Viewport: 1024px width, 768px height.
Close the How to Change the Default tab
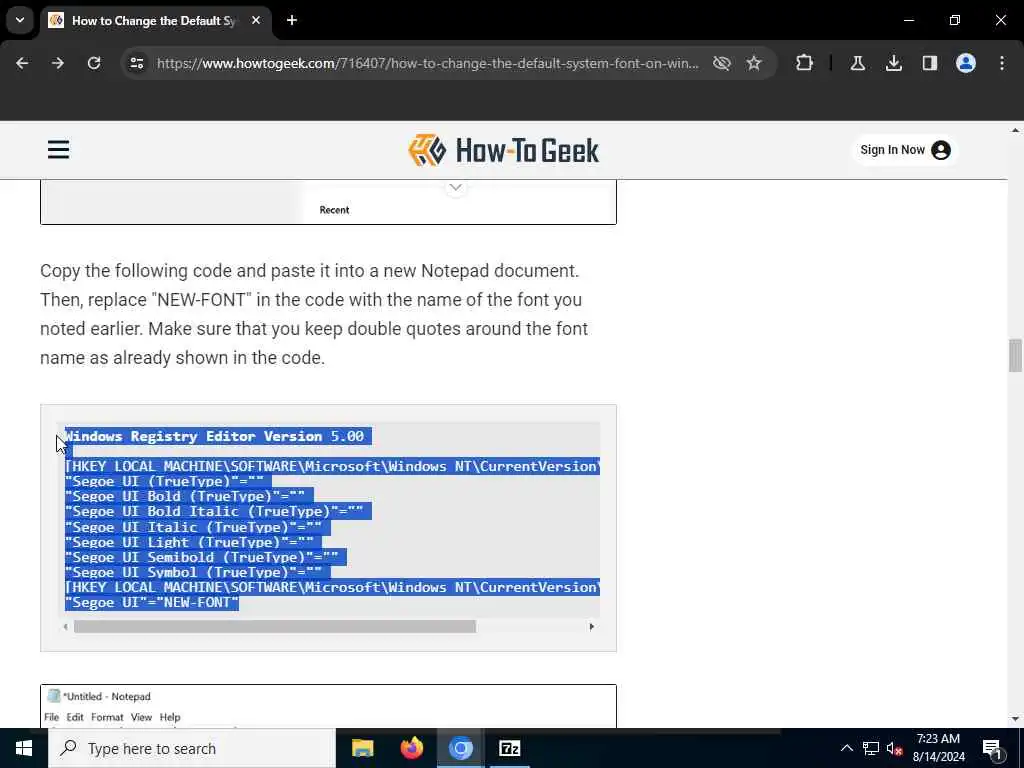256,20
